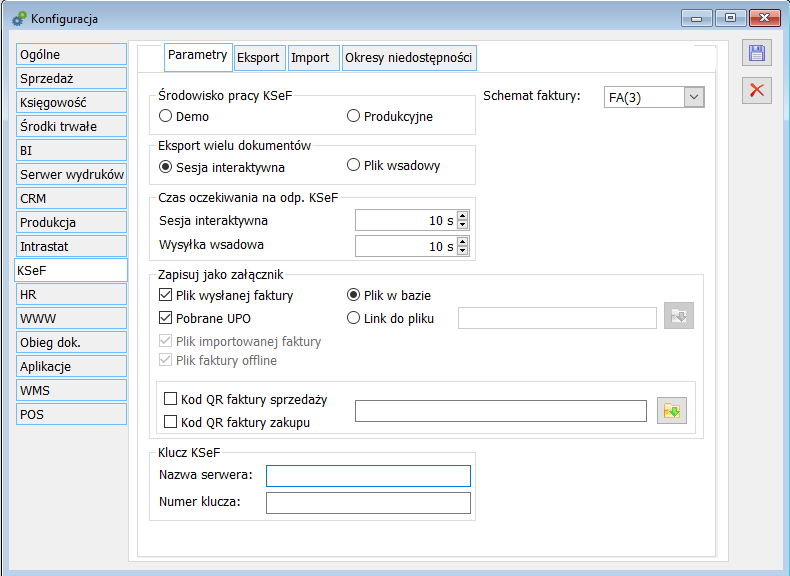Viewport: 790px width, 576px height.
Task: Toggle Pobrane UPO checkbox
Action: (x=165, y=318)
